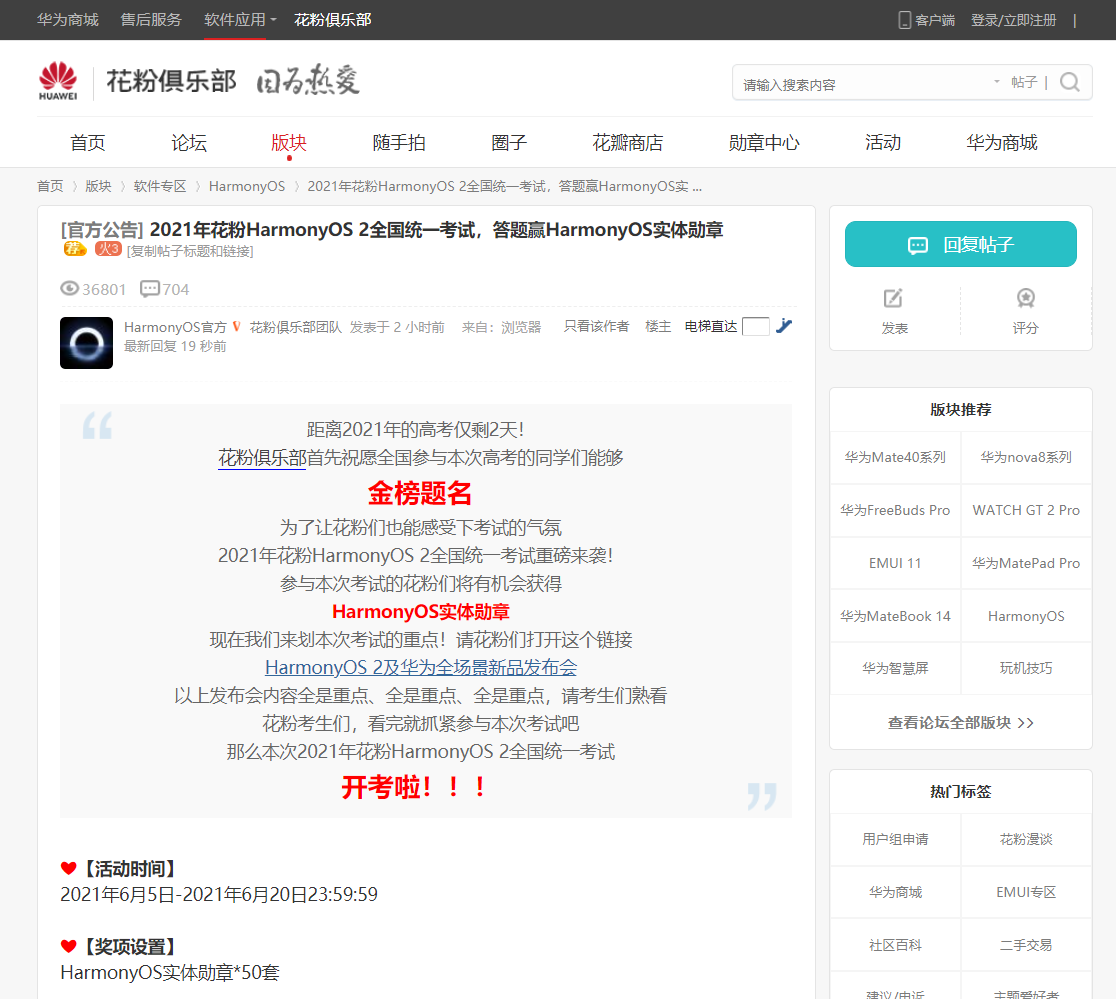Open 华为智慧屏 board

click(x=895, y=668)
